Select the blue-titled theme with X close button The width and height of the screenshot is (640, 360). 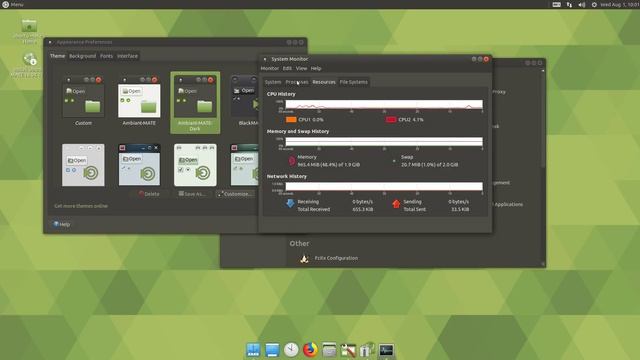(x=139, y=165)
